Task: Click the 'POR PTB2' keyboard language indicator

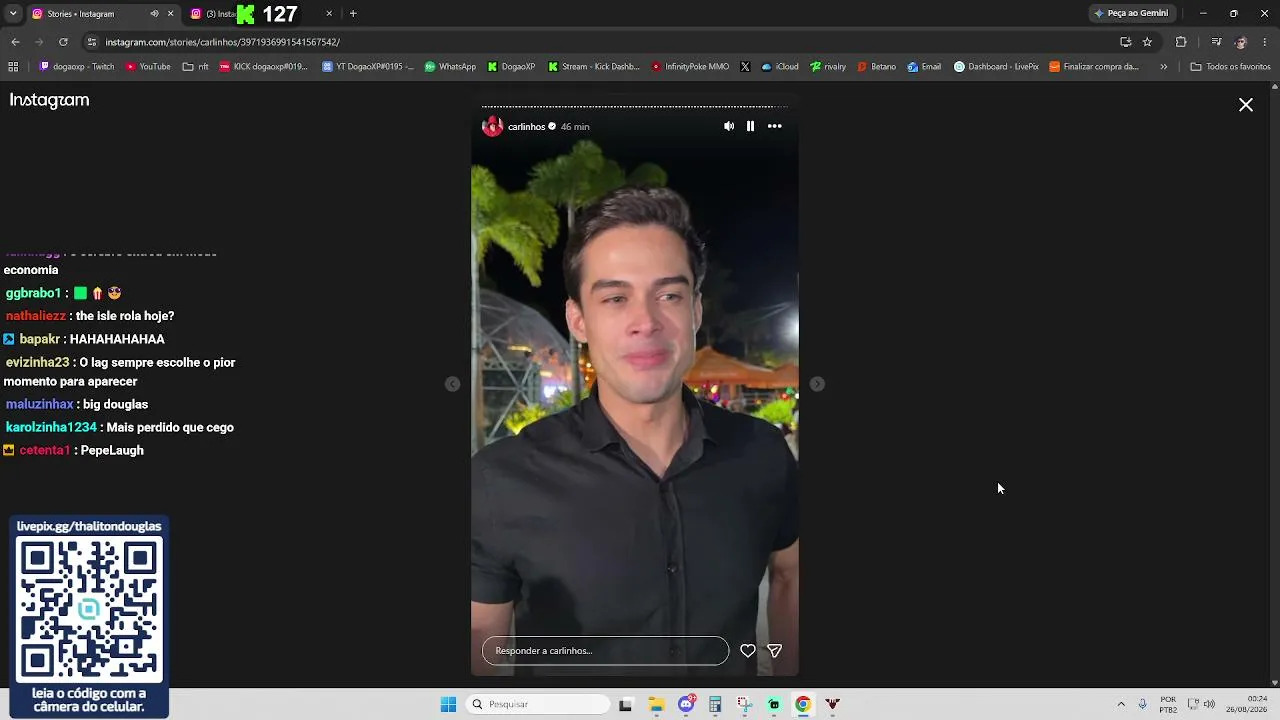Action: pos(1168,704)
